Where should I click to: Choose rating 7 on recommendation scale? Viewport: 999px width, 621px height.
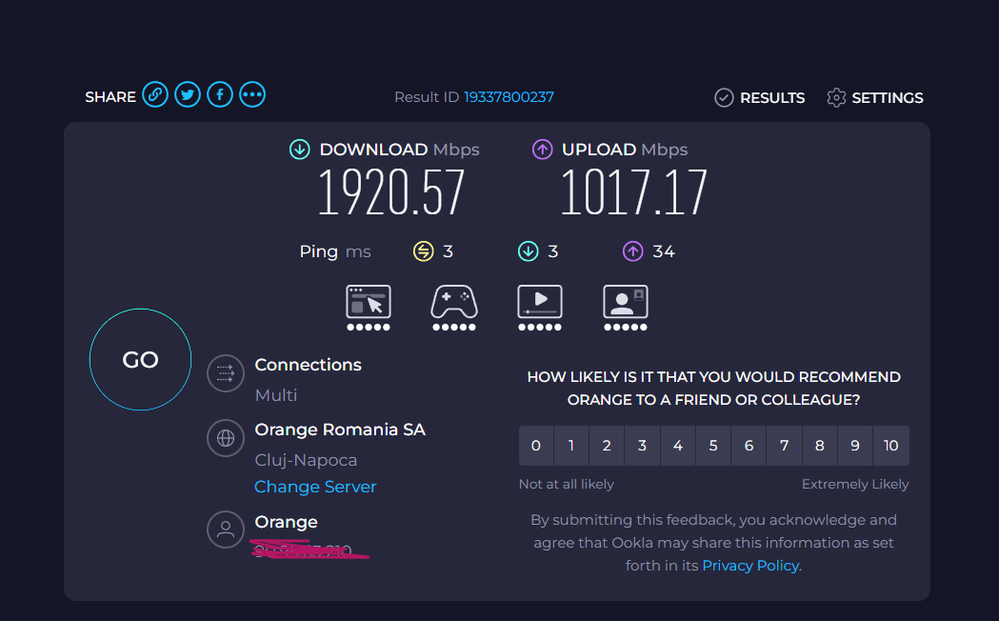click(x=784, y=445)
